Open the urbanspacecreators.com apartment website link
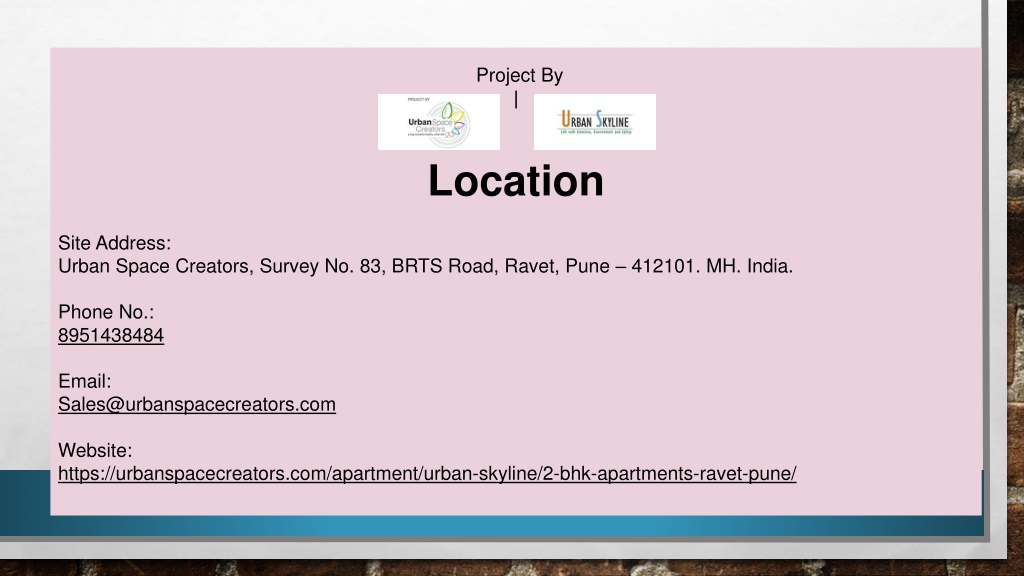1024x576 pixels. (x=427, y=473)
